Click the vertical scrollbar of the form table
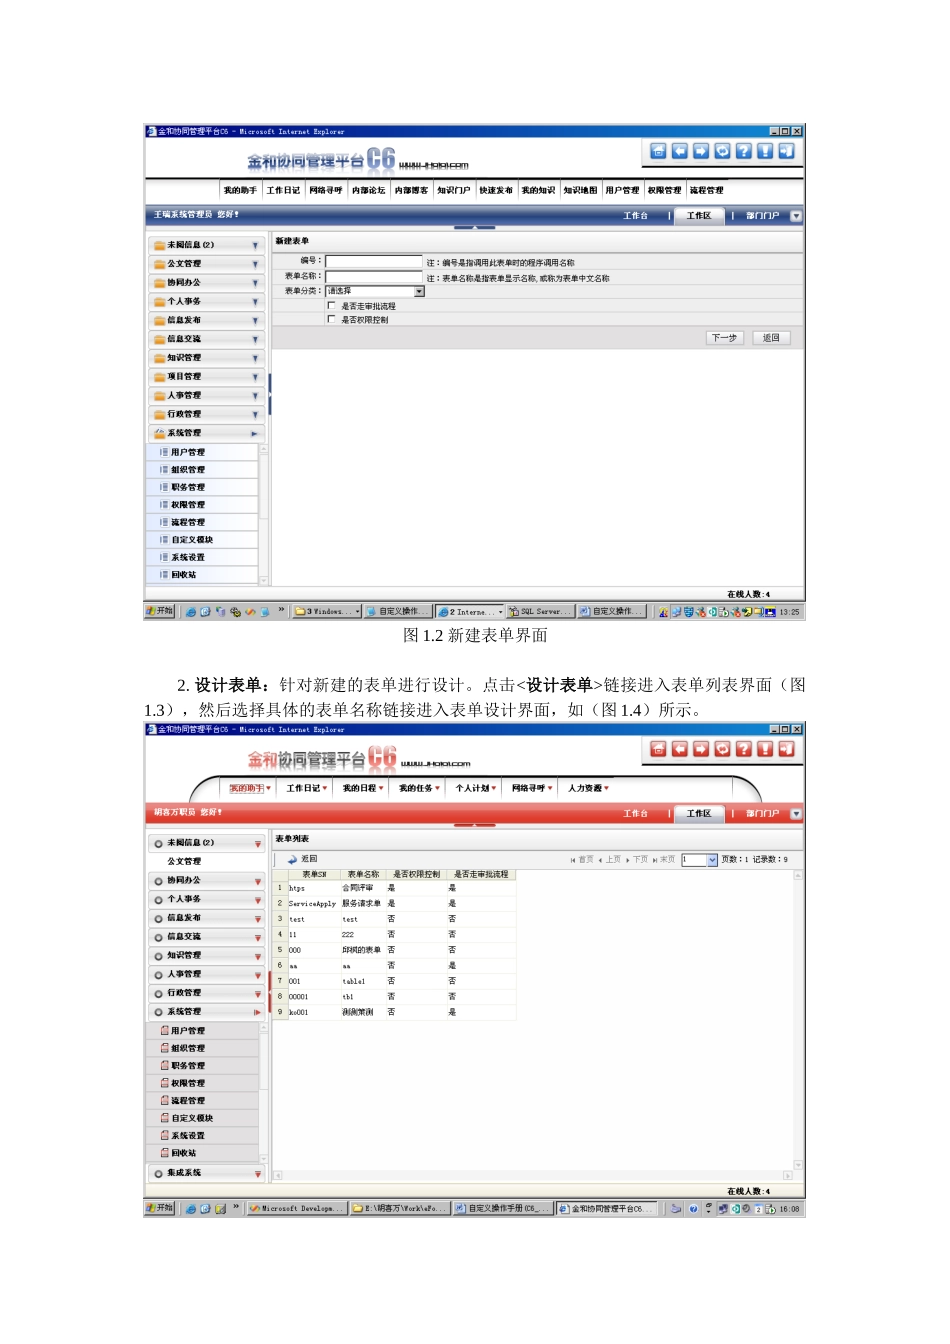The height and width of the screenshot is (1344, 950). [798, 1019]
